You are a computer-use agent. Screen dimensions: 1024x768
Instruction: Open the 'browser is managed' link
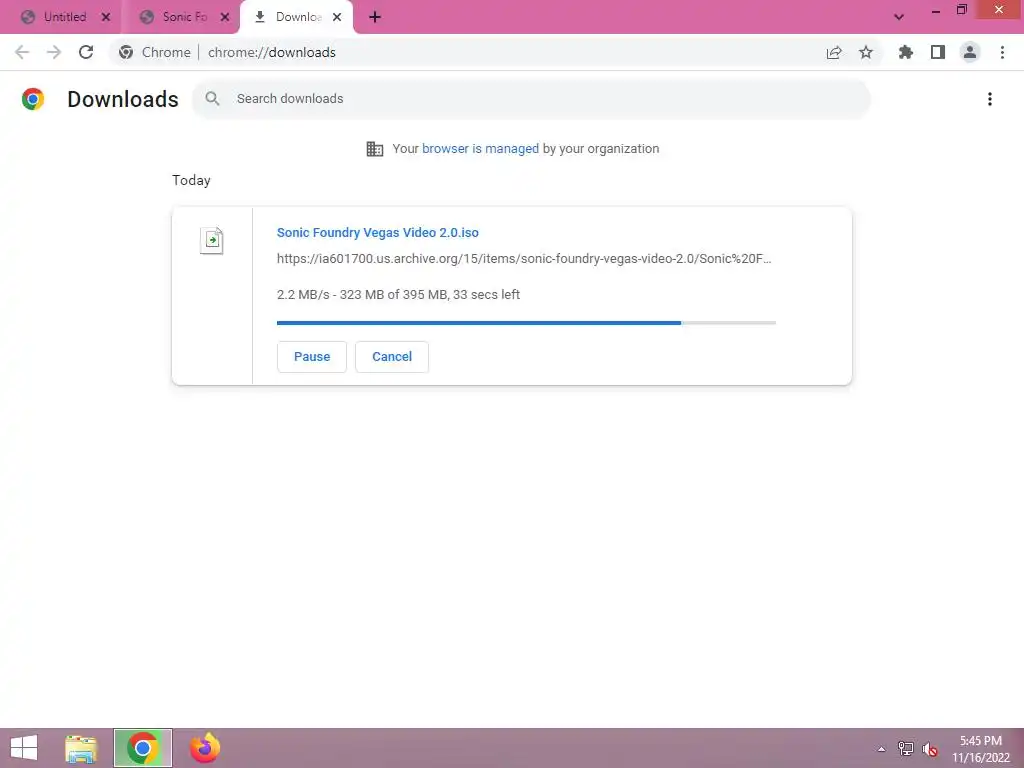coord(480,149)
